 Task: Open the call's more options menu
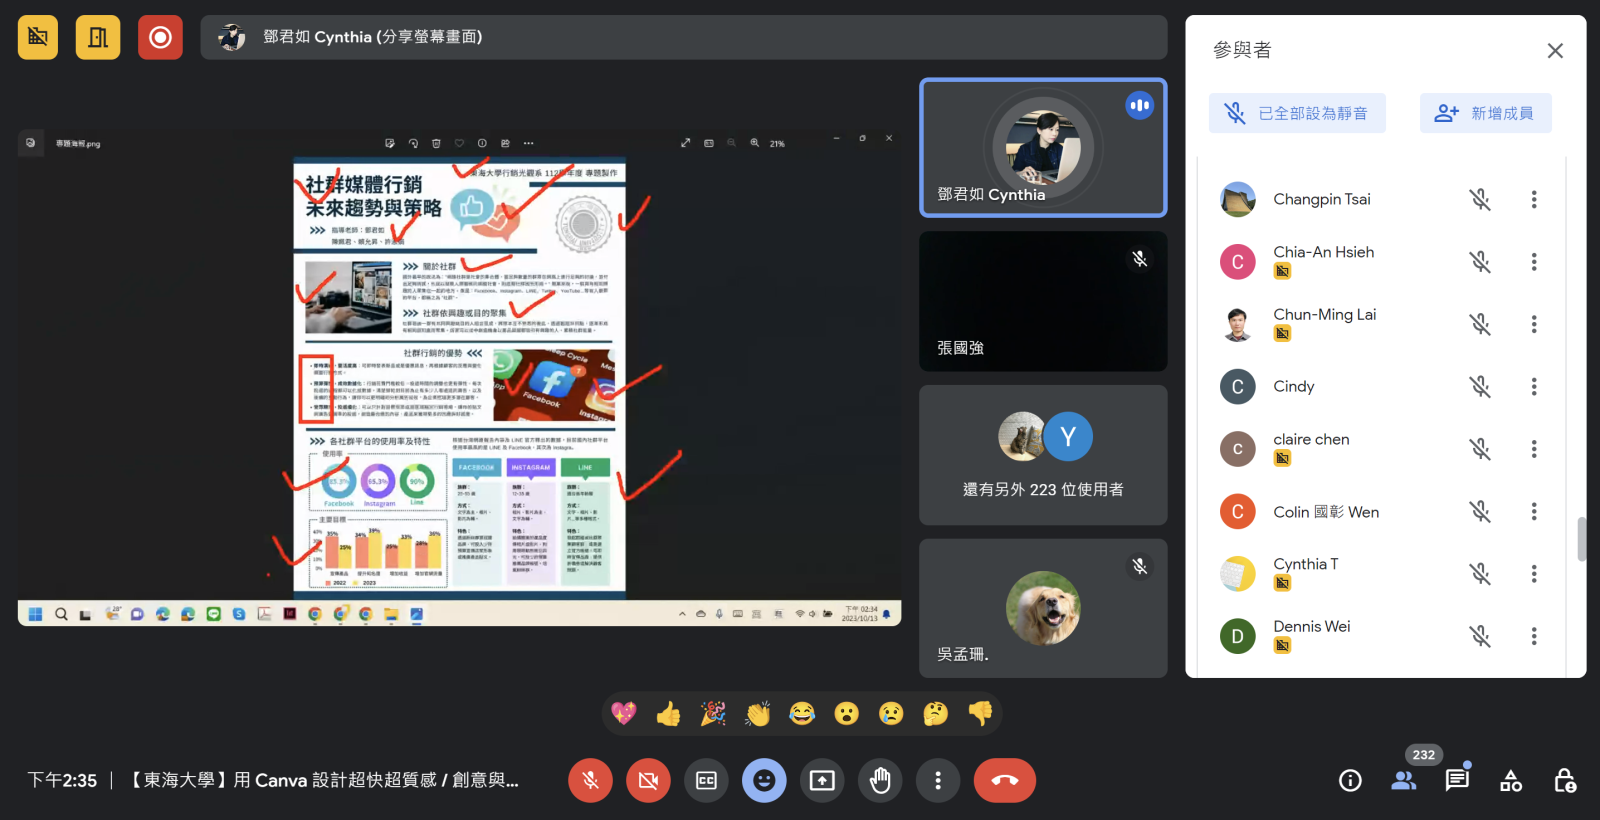click(937, 781)
